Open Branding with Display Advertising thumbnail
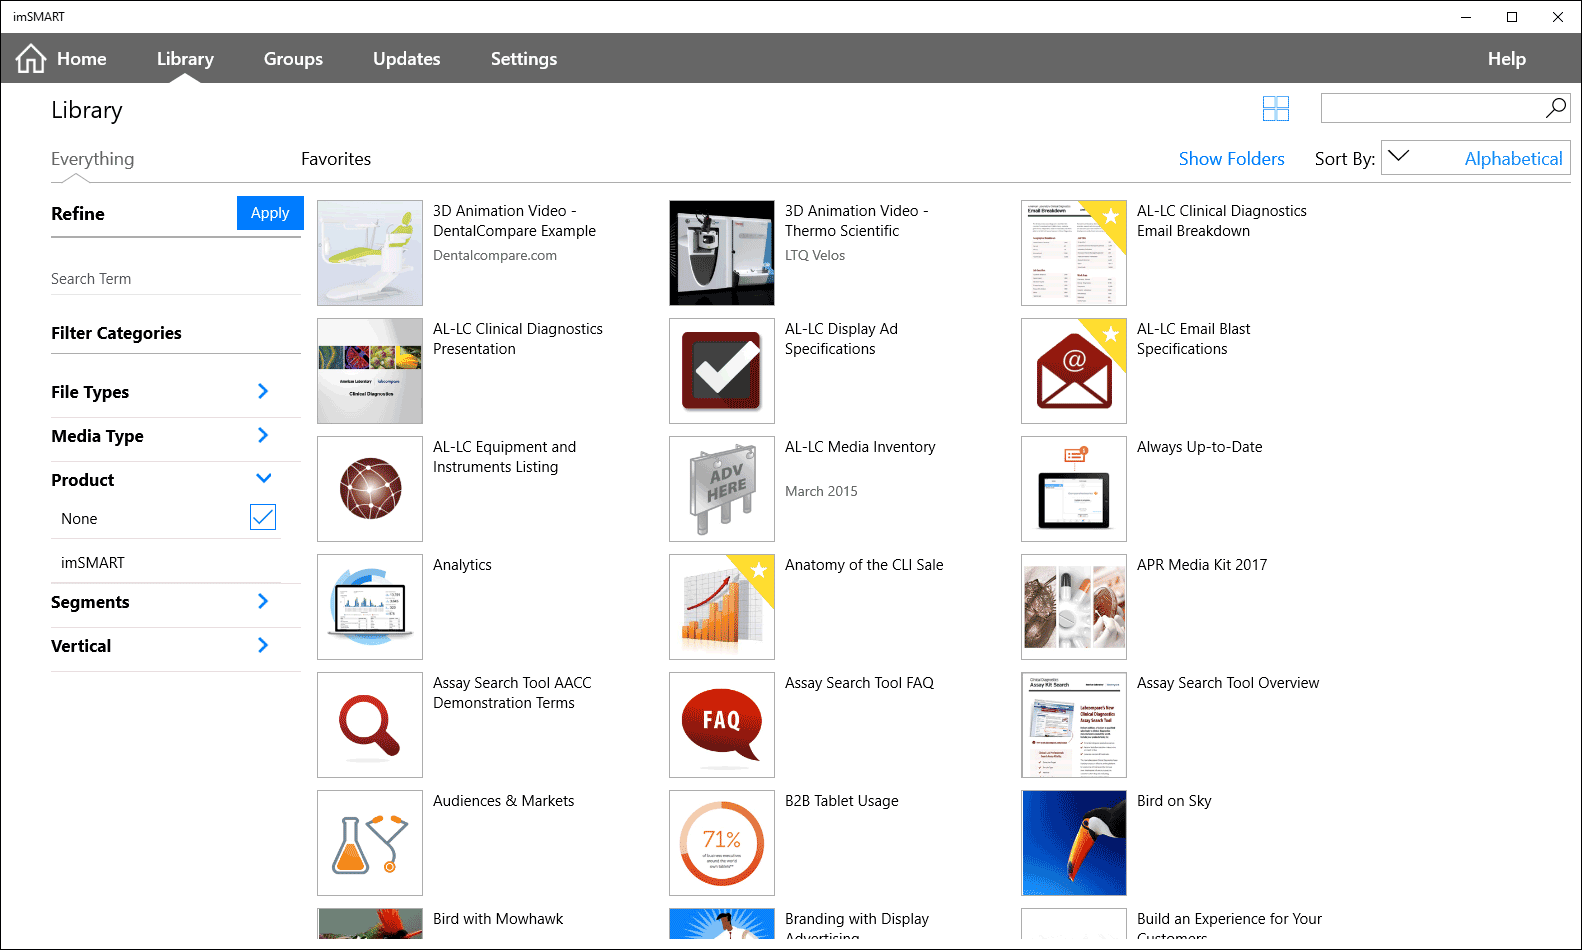 tap(722, 923)
